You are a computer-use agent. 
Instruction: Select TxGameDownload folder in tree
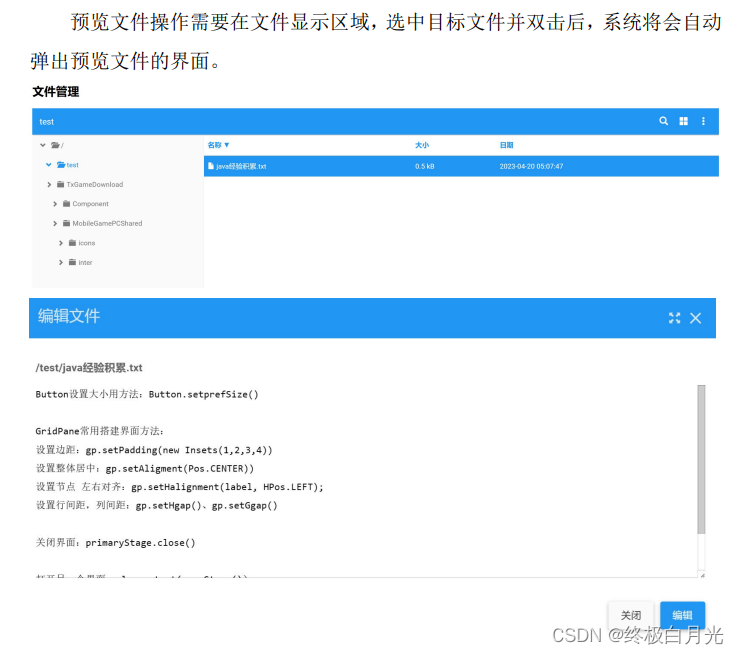tap(90, 184)
